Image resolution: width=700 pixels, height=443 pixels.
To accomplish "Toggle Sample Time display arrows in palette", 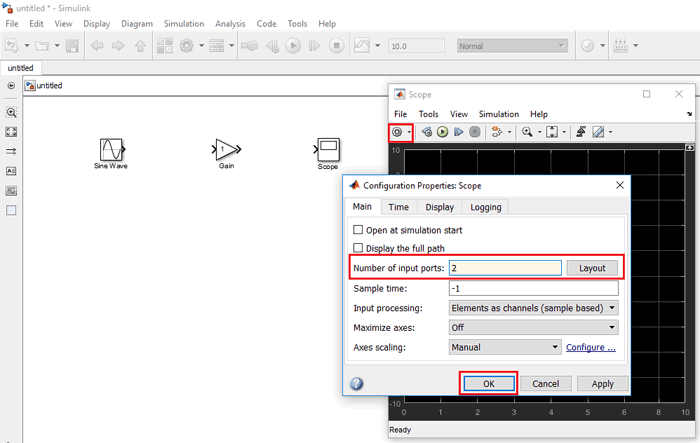I will (11, 151).
